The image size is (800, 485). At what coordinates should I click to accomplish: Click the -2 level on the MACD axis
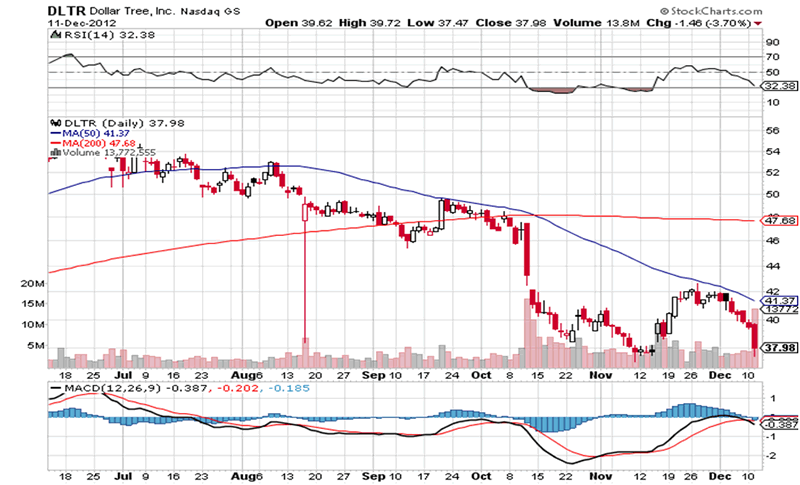click(x=771, y=455)
